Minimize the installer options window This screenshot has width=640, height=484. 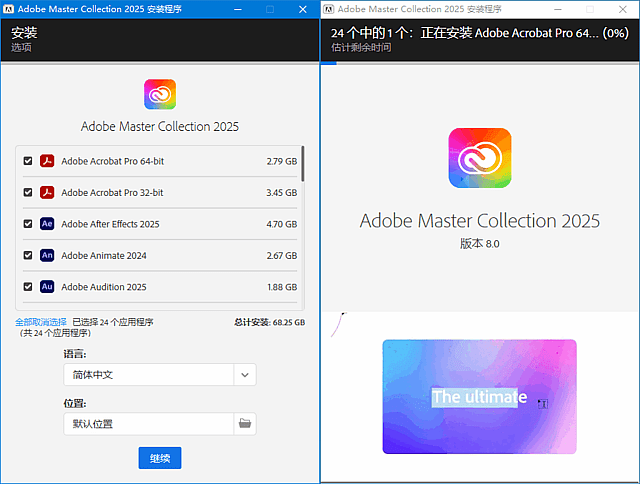(238, 9)
